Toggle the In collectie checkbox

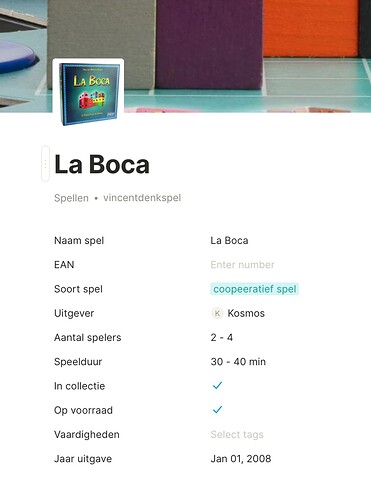tap(217, 386)
